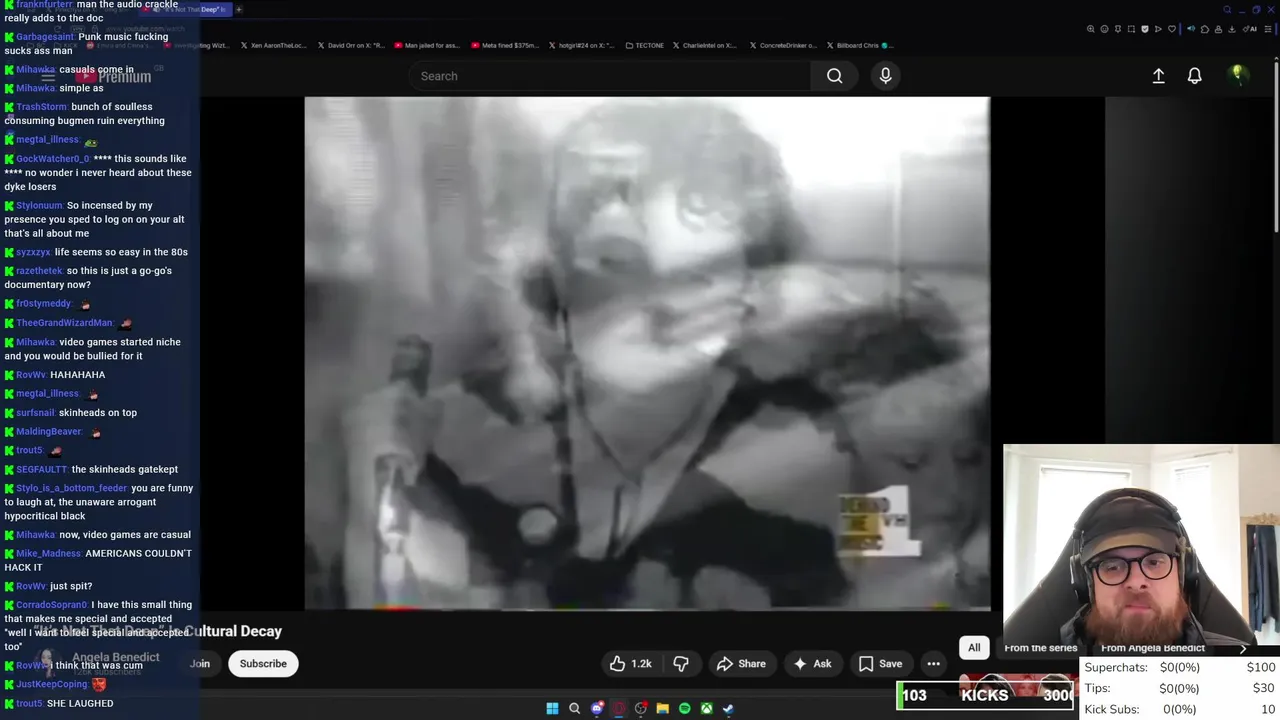Screen dimensions: 1280x720
Task: Open Discord from the taskbar
Action: click(x=597, y=709)
